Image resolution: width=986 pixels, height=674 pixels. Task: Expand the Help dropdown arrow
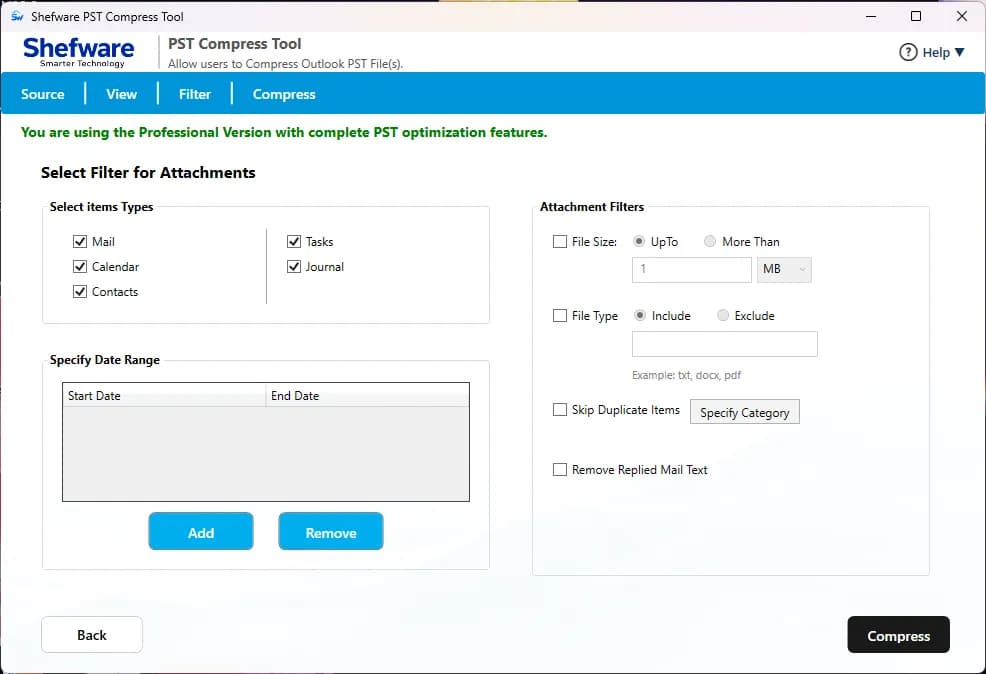[x=960, y=52]
